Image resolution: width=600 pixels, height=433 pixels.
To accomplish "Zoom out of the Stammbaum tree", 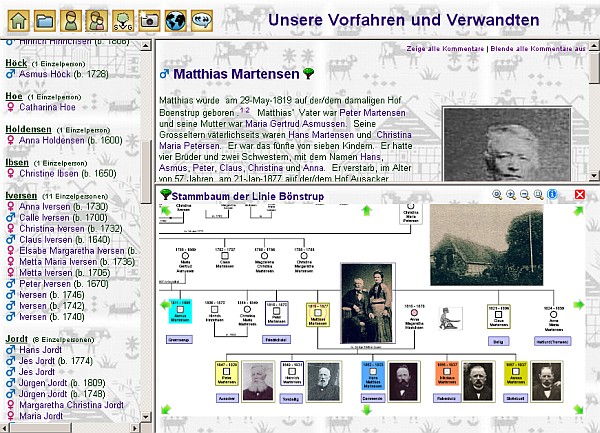I will [x=524, y=195].
